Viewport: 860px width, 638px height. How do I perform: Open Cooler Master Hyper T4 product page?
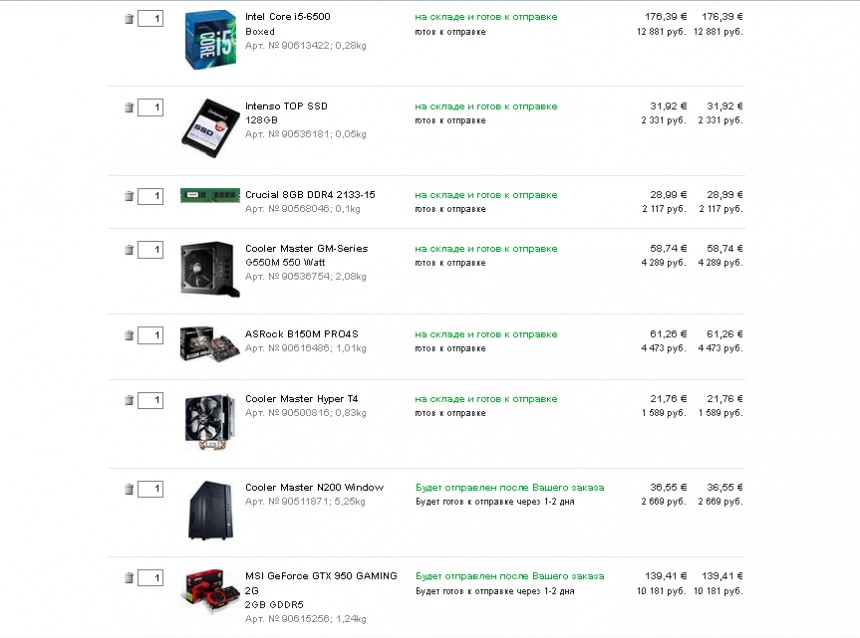coord(301,399)
